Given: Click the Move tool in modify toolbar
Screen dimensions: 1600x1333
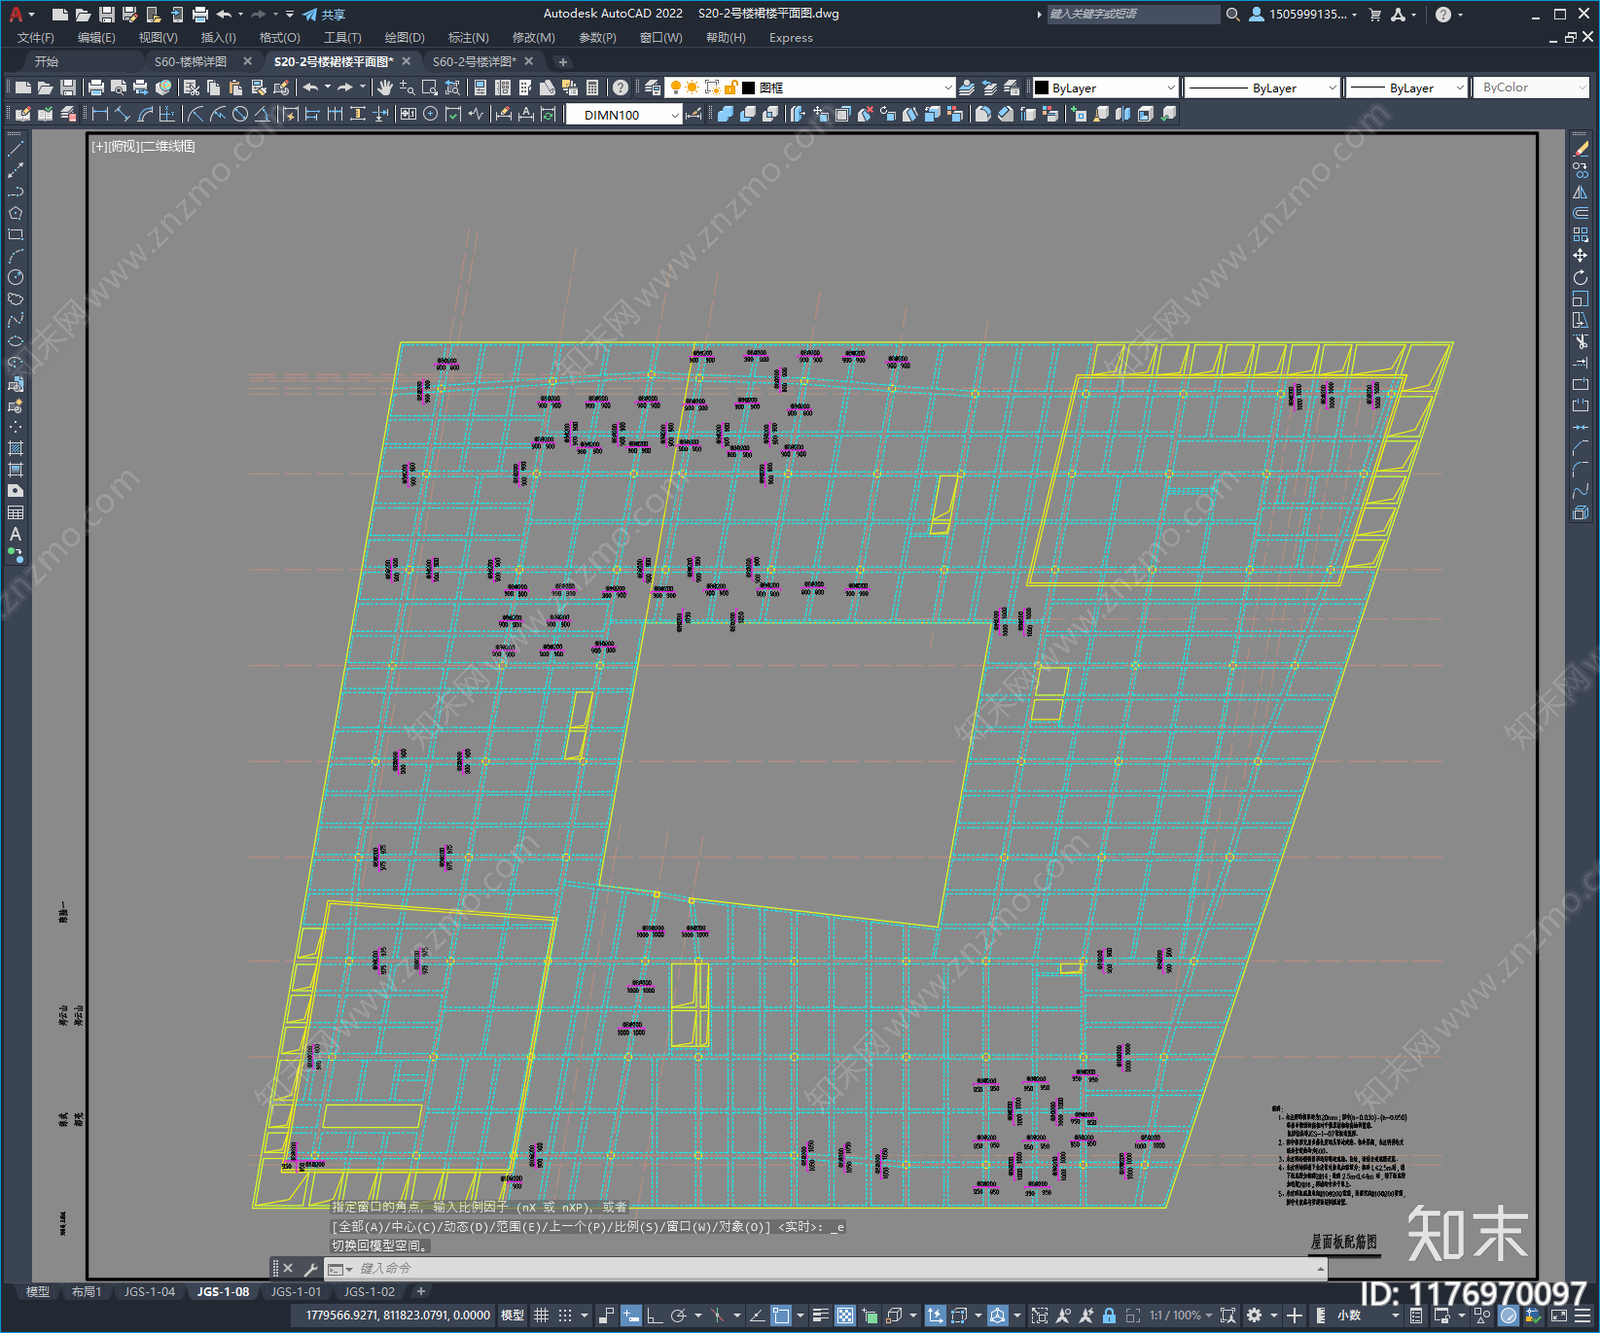Looking at the screenshot, I should pos(1580,256).
